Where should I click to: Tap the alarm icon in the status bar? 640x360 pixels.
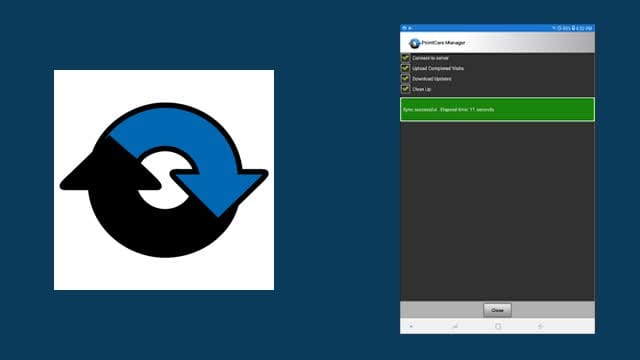coord(560,28)
